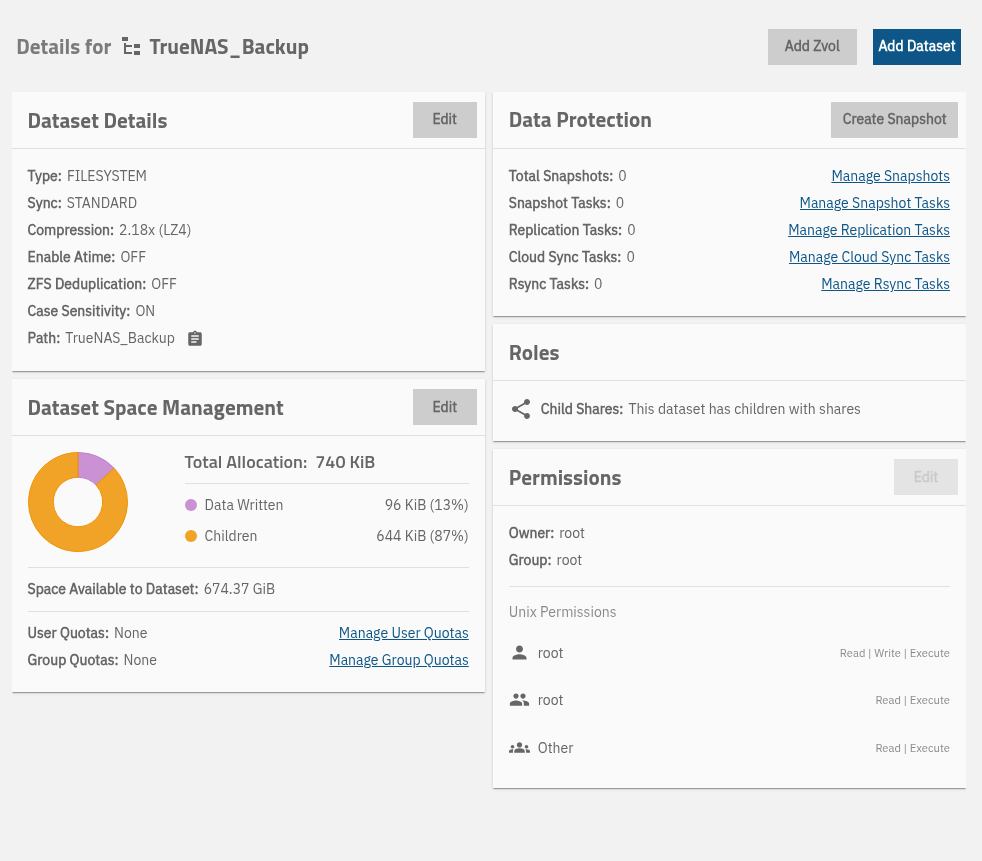Click the 'Group: root' text

(545, 560)
